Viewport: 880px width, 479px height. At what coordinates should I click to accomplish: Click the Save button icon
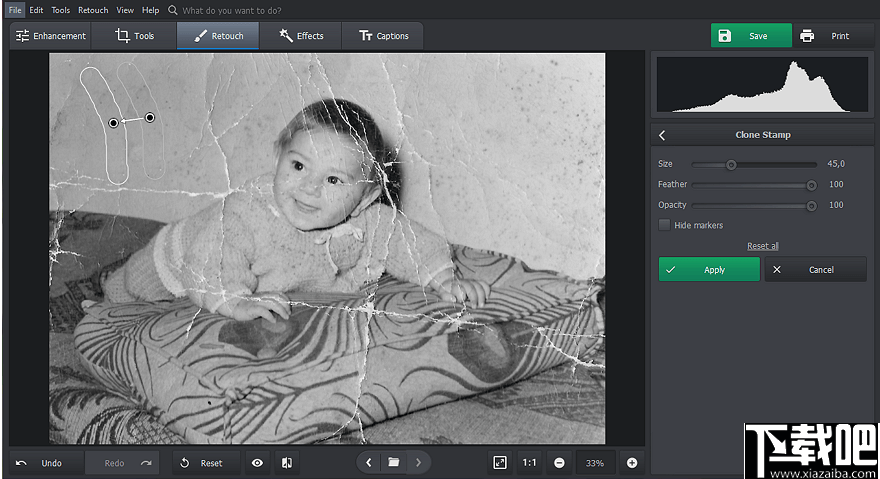tap(725, 36)
